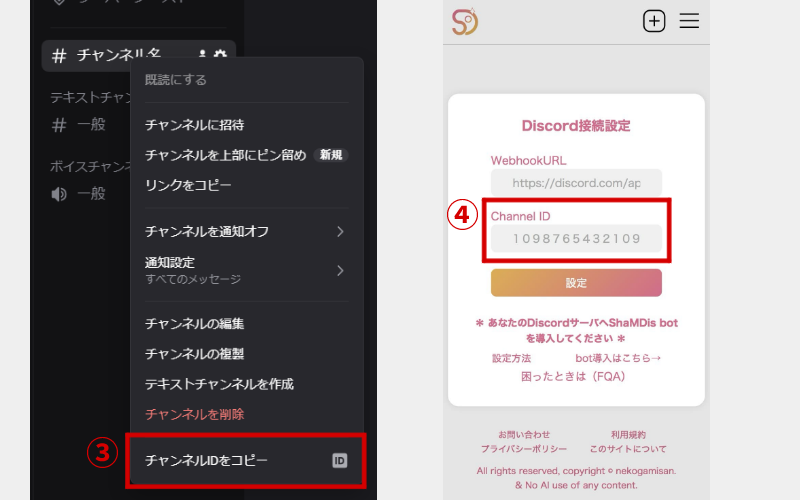Screen dimensions: 800x500
Task: Click the すべてのメッセージ subtitle text
Action: tap(193, 279)
